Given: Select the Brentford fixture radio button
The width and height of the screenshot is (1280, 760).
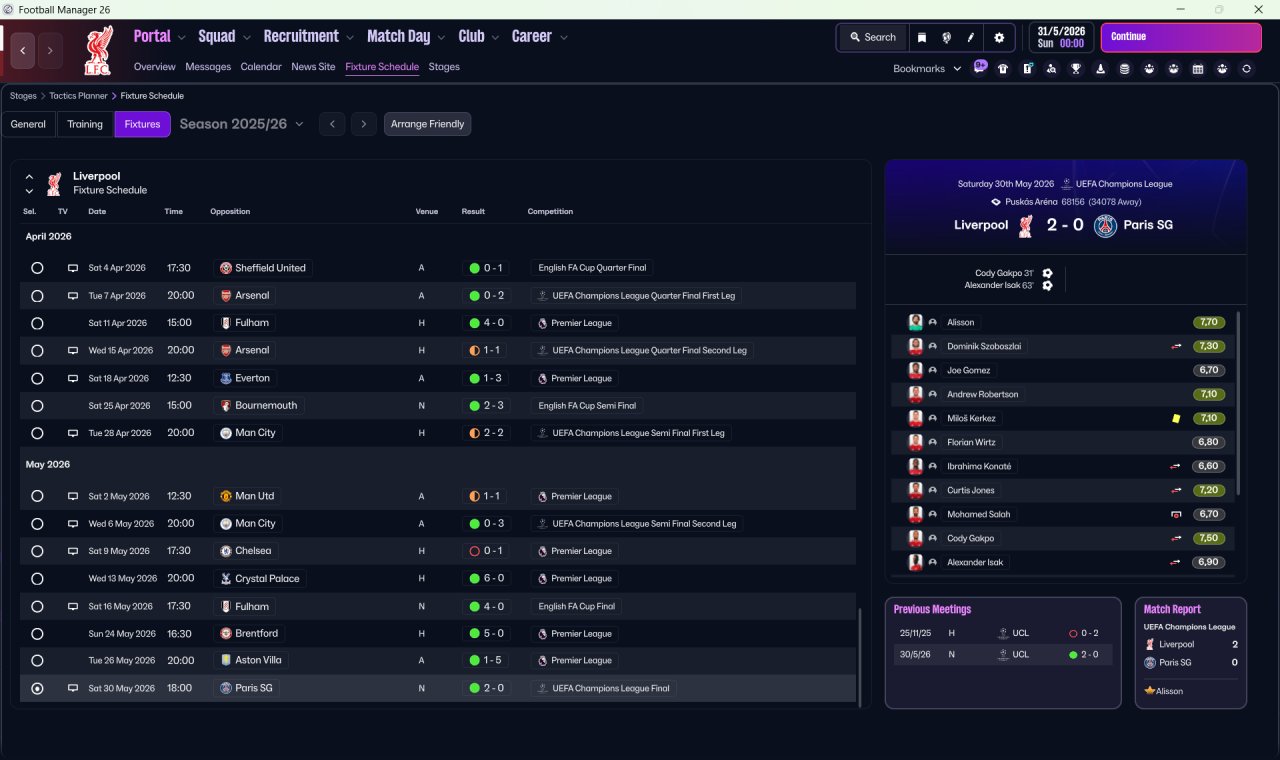Looking at the screenshot, I should click(x=37, y=633).
